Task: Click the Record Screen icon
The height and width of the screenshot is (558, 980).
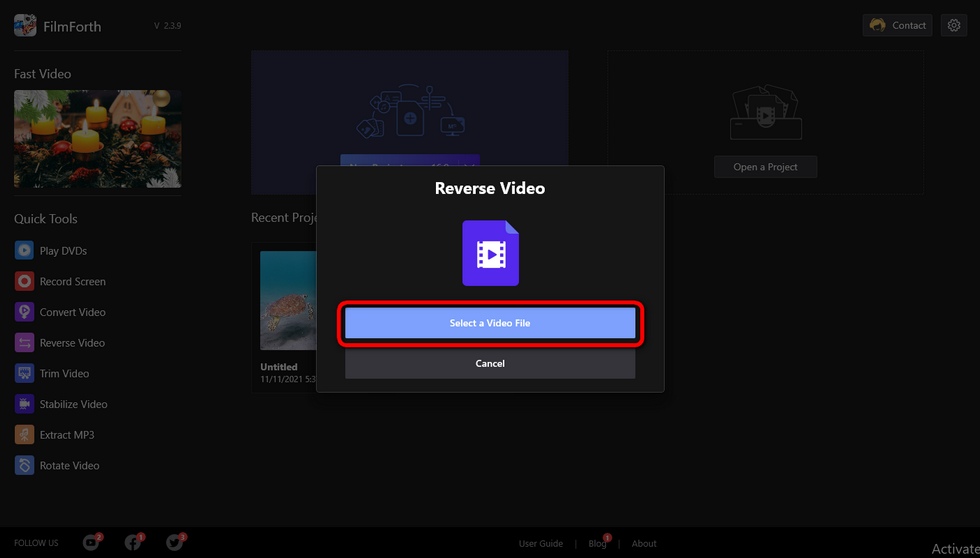Action: [x=24, y=281]
